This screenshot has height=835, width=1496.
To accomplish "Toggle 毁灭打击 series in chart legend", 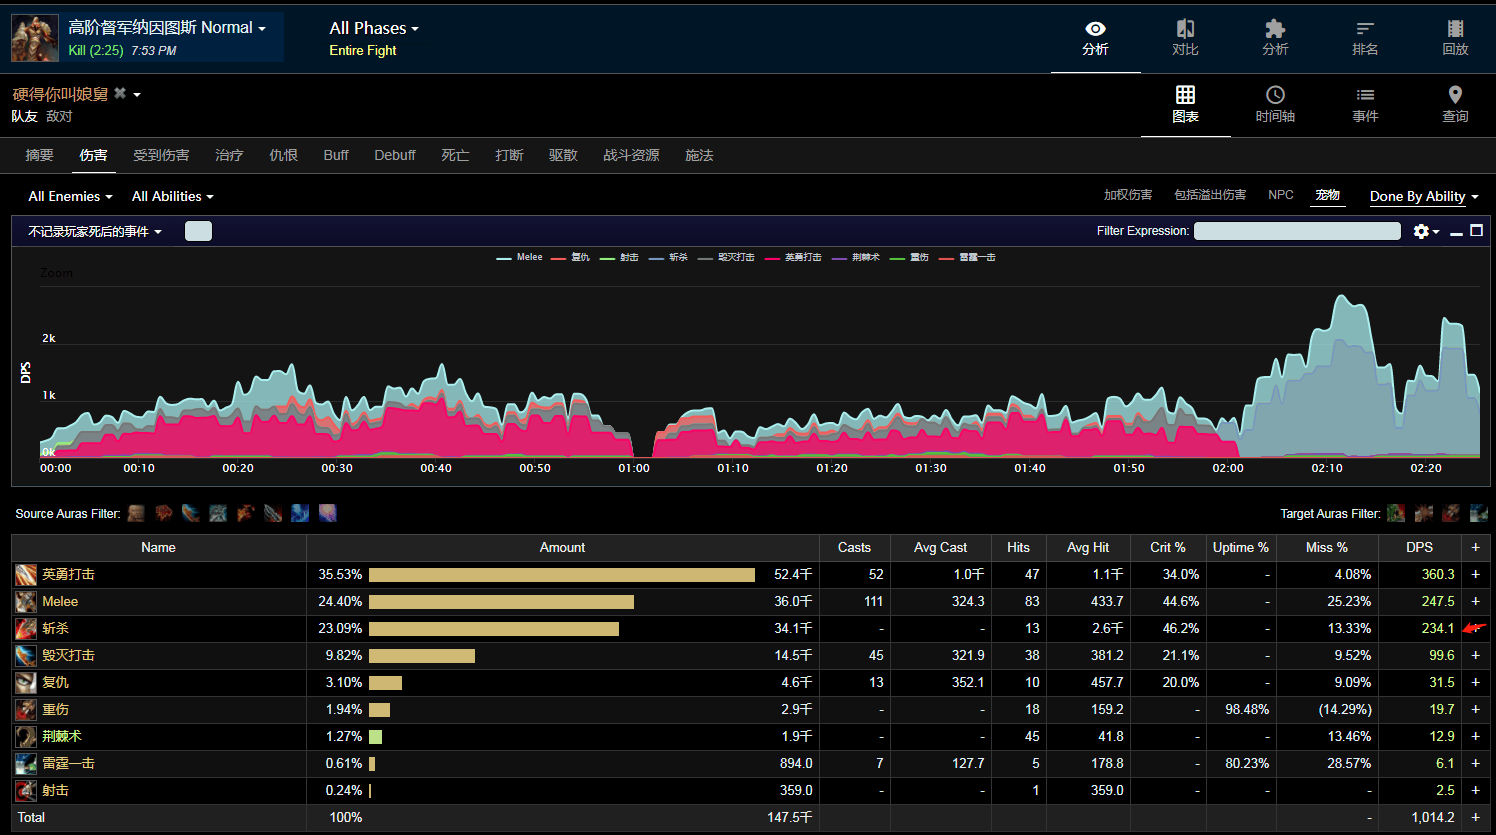I will point(726,257).
